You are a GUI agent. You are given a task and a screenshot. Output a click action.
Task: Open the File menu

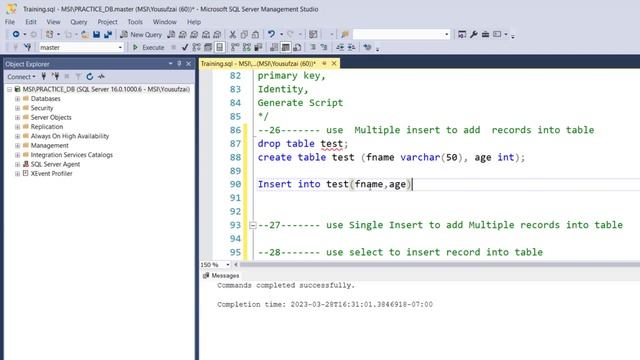10,22
